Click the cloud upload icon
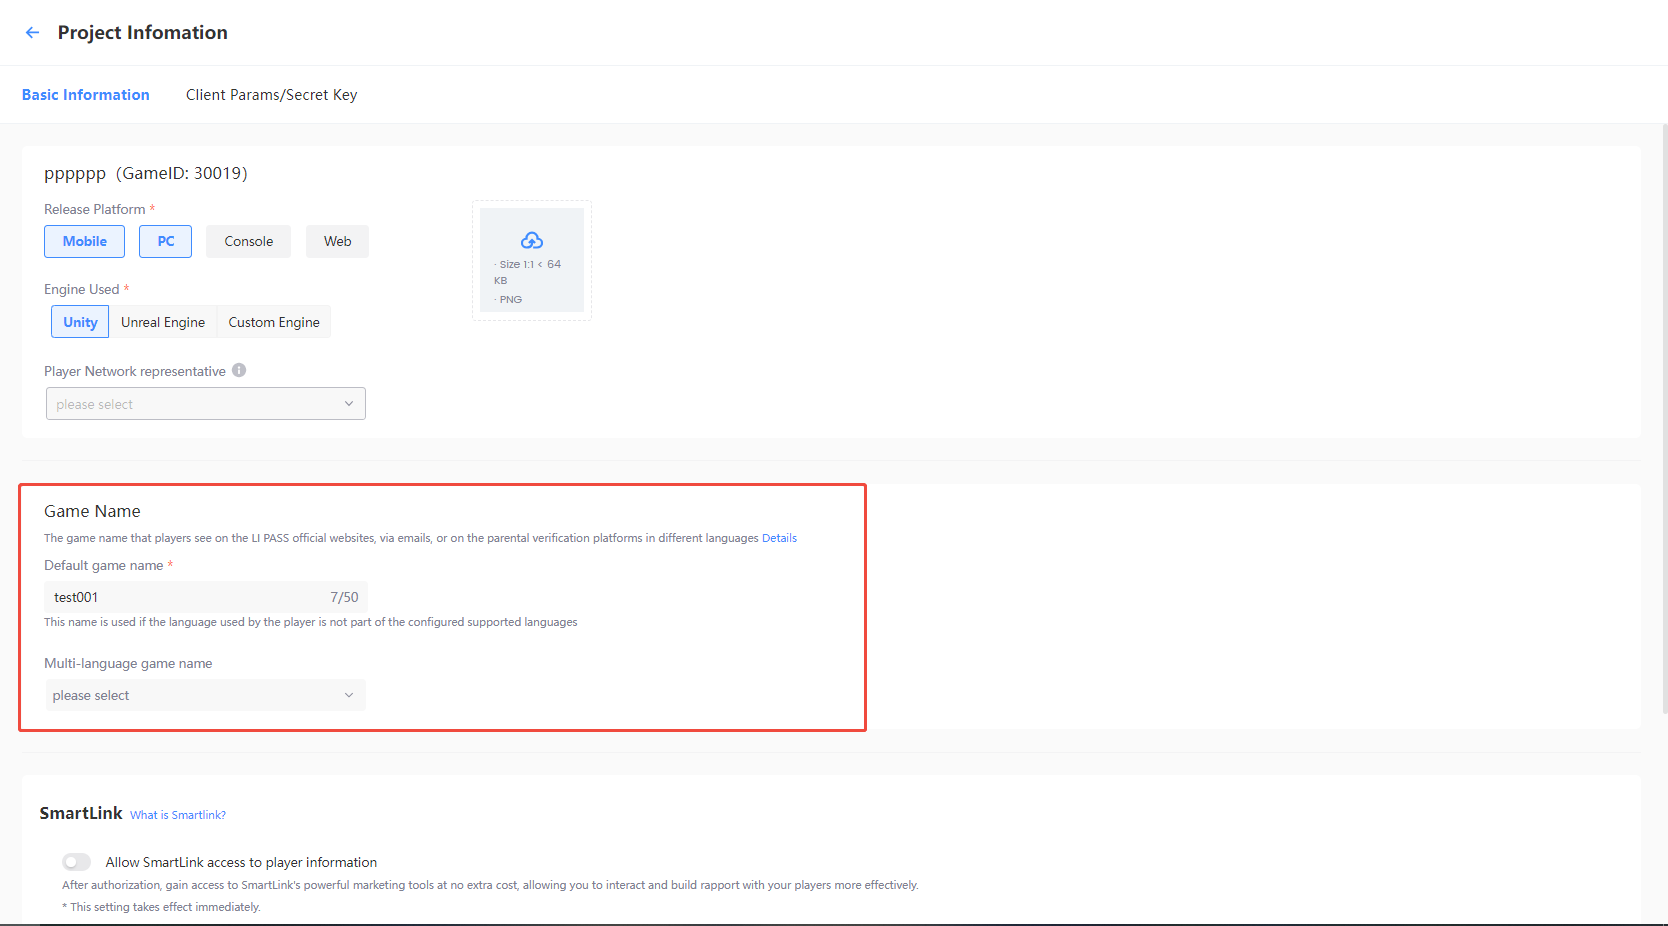 532,241
